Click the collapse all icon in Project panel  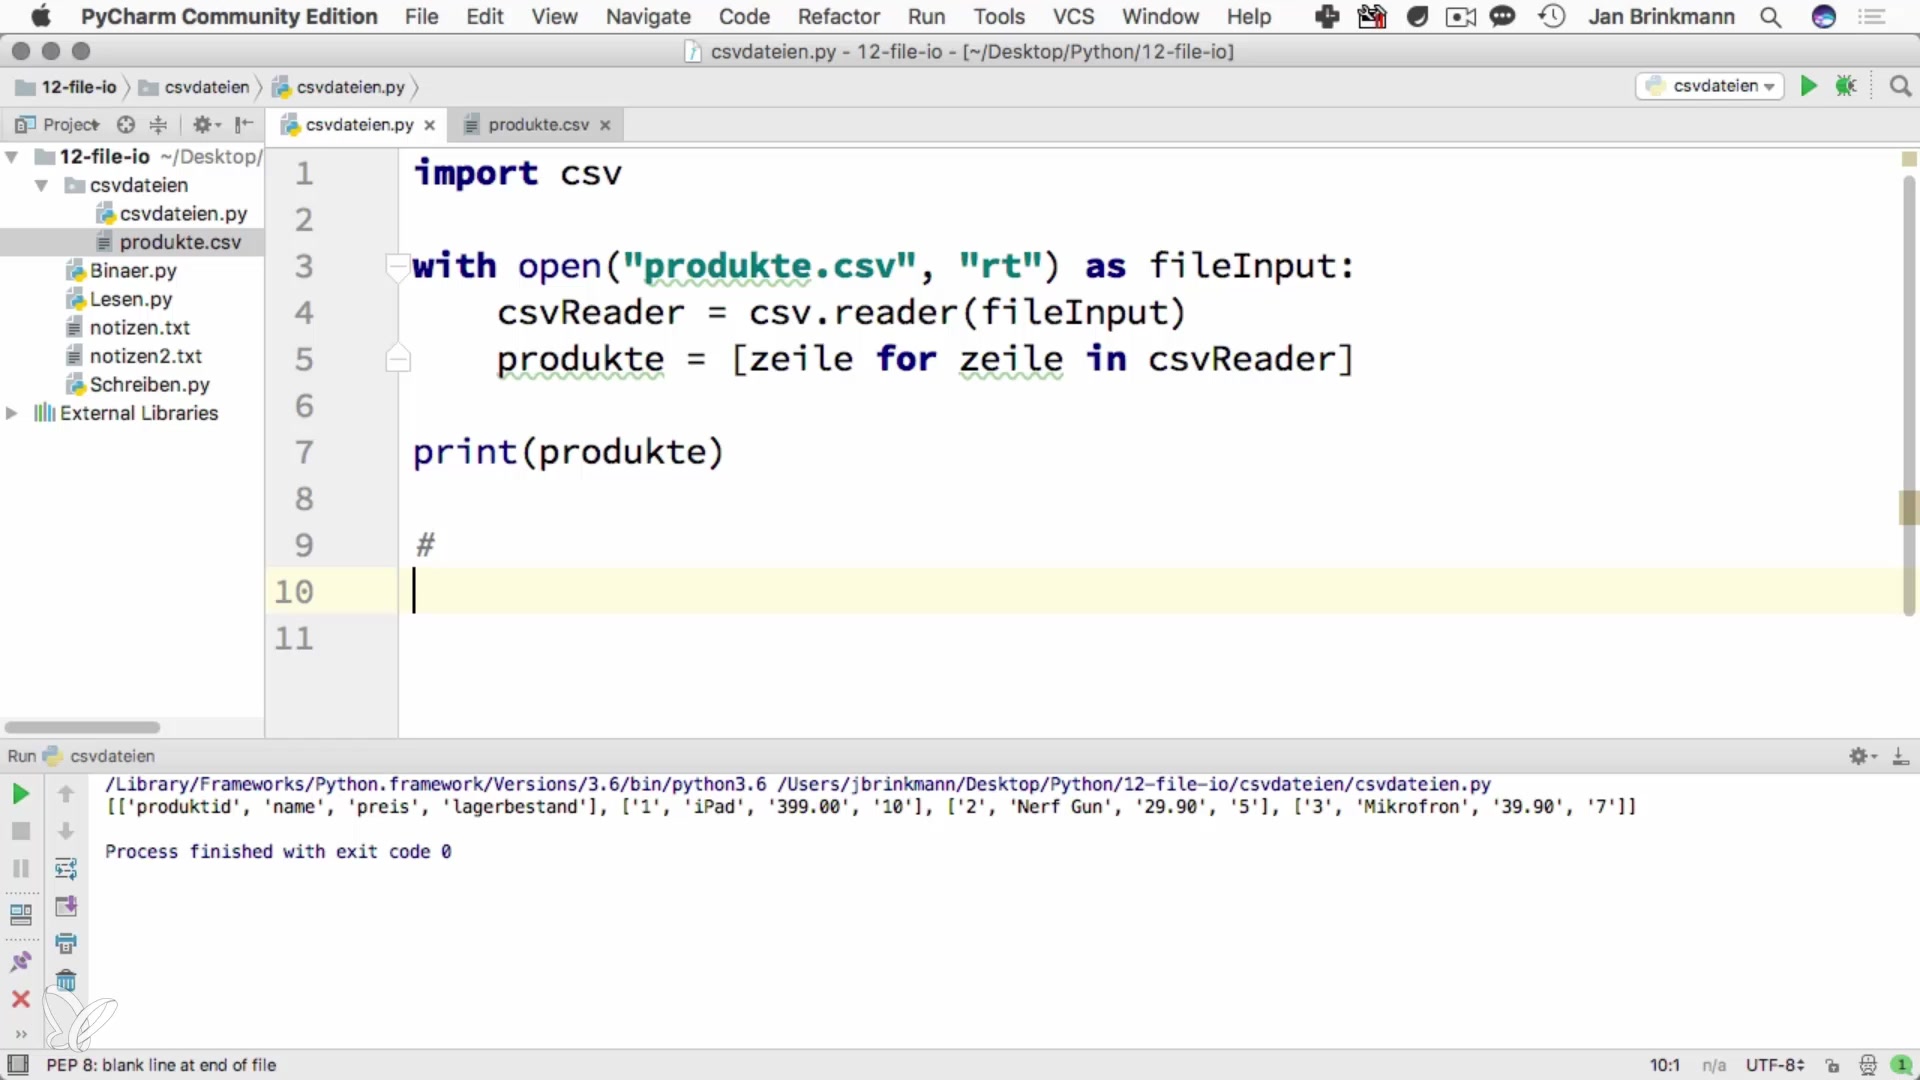pyautogui.click(x=158, y=125)
